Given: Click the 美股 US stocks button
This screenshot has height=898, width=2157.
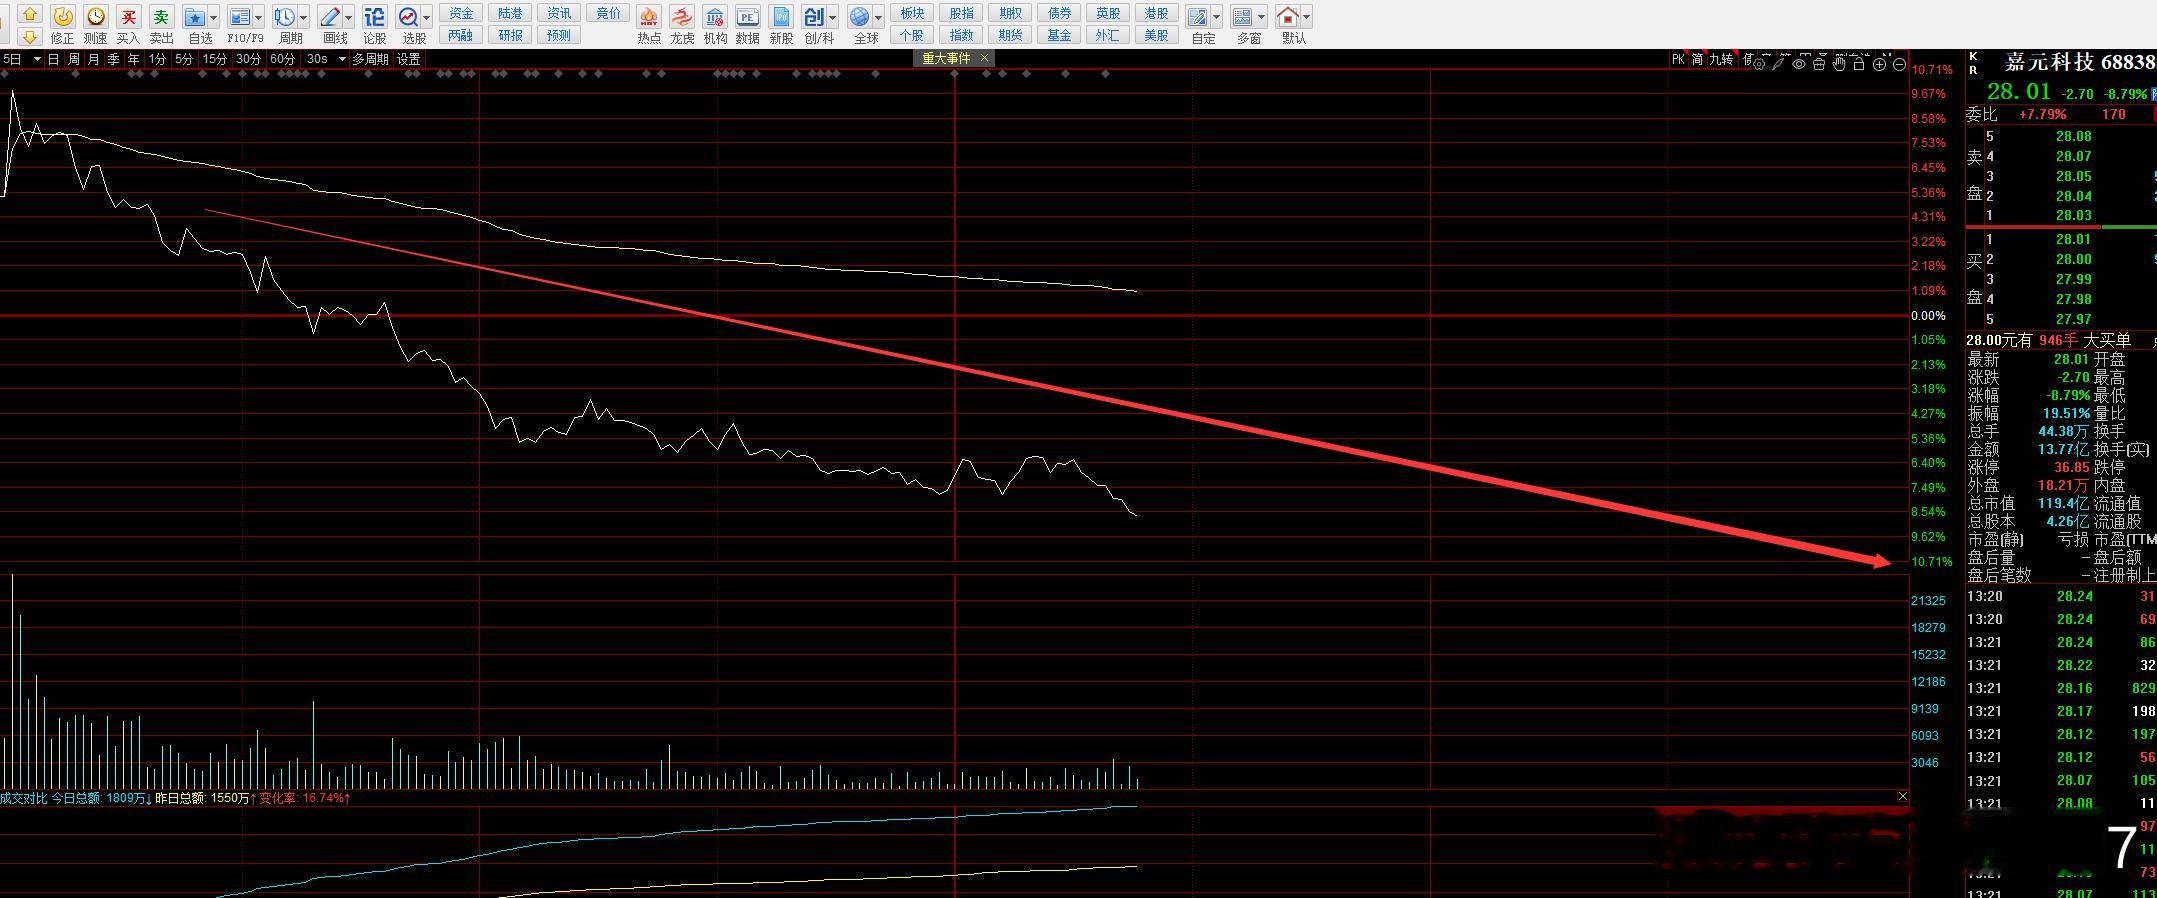Looking at the screenshot, I should coord(1156,35).
